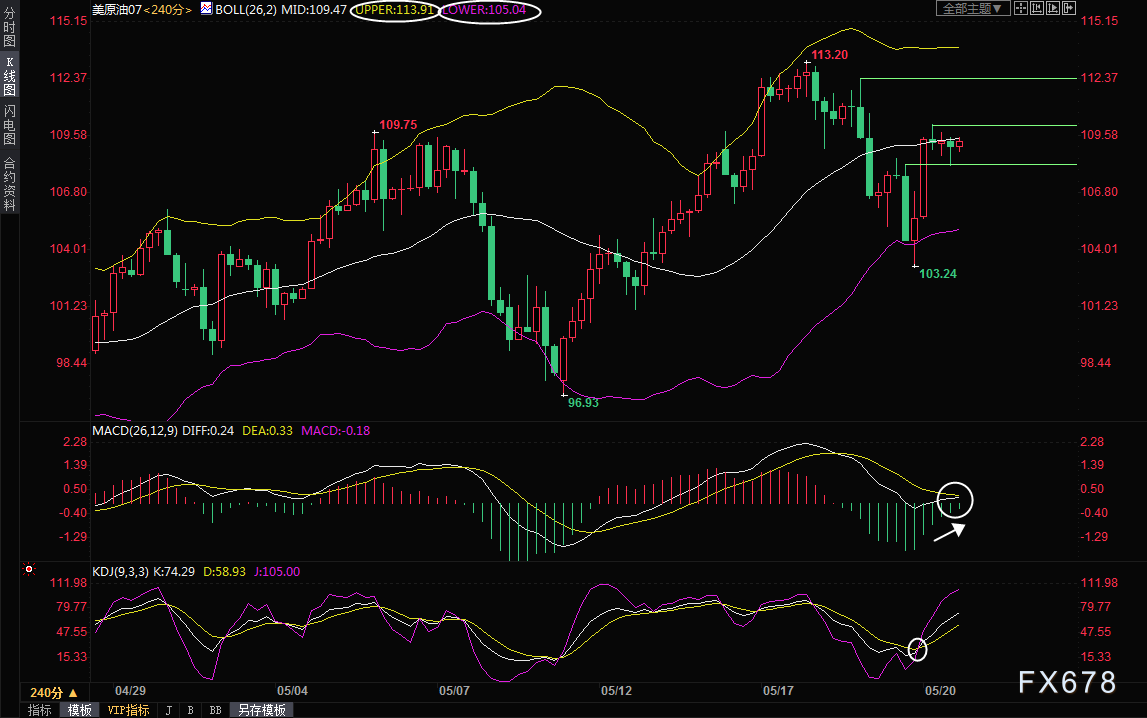This screenshot has height=718, width=1147.
Task: Click the MACD(26,12,9) indicator label
Action: [135, 431]
